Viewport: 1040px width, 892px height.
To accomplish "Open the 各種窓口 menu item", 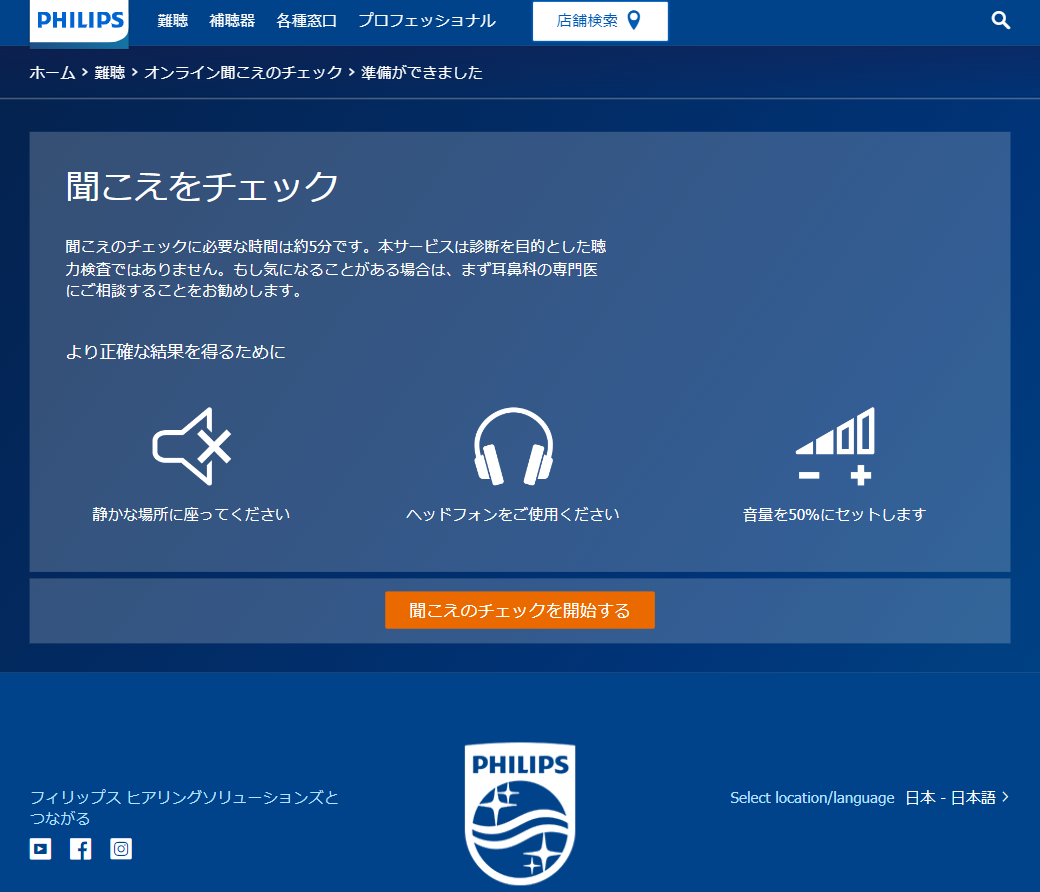I will coord(306,21).
